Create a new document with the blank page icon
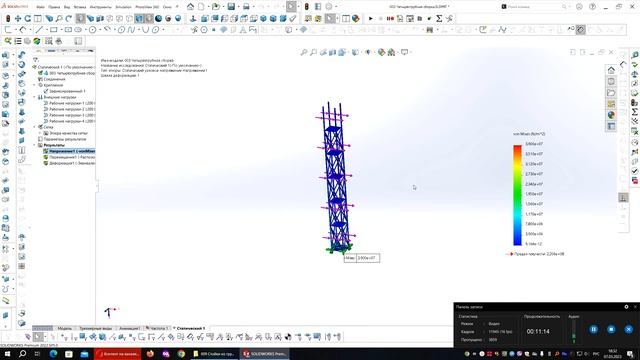 (201, 7)
